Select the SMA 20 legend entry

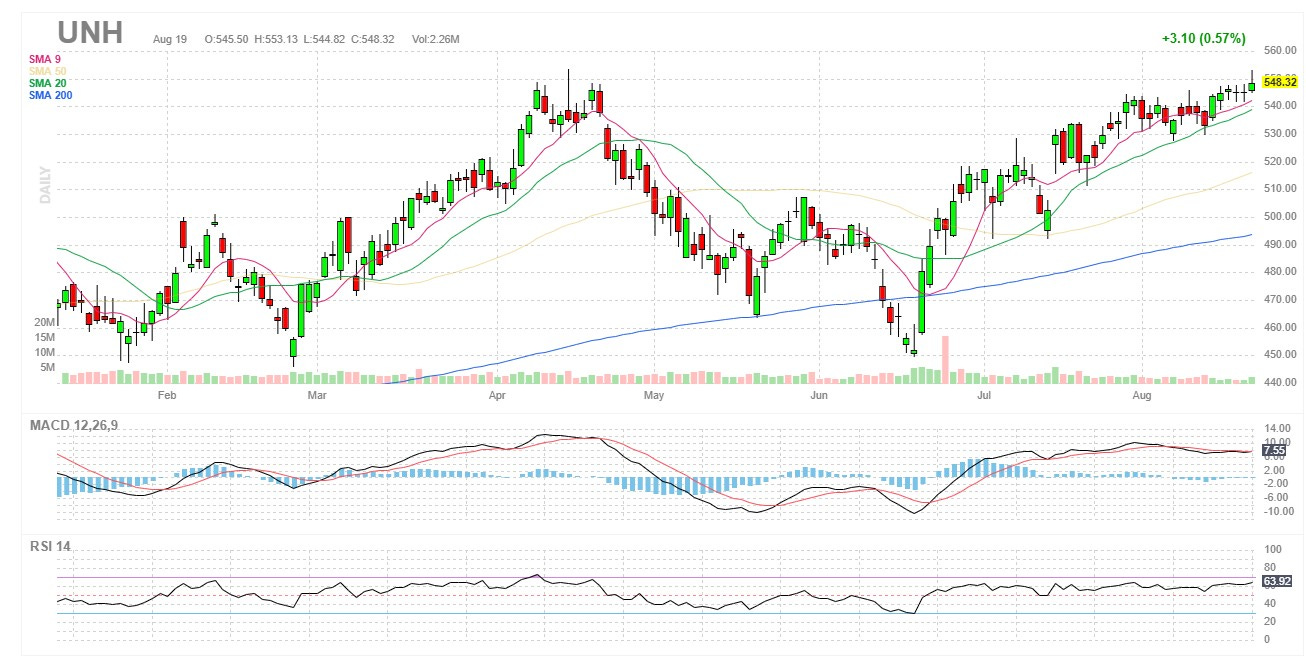click(48, 83)
